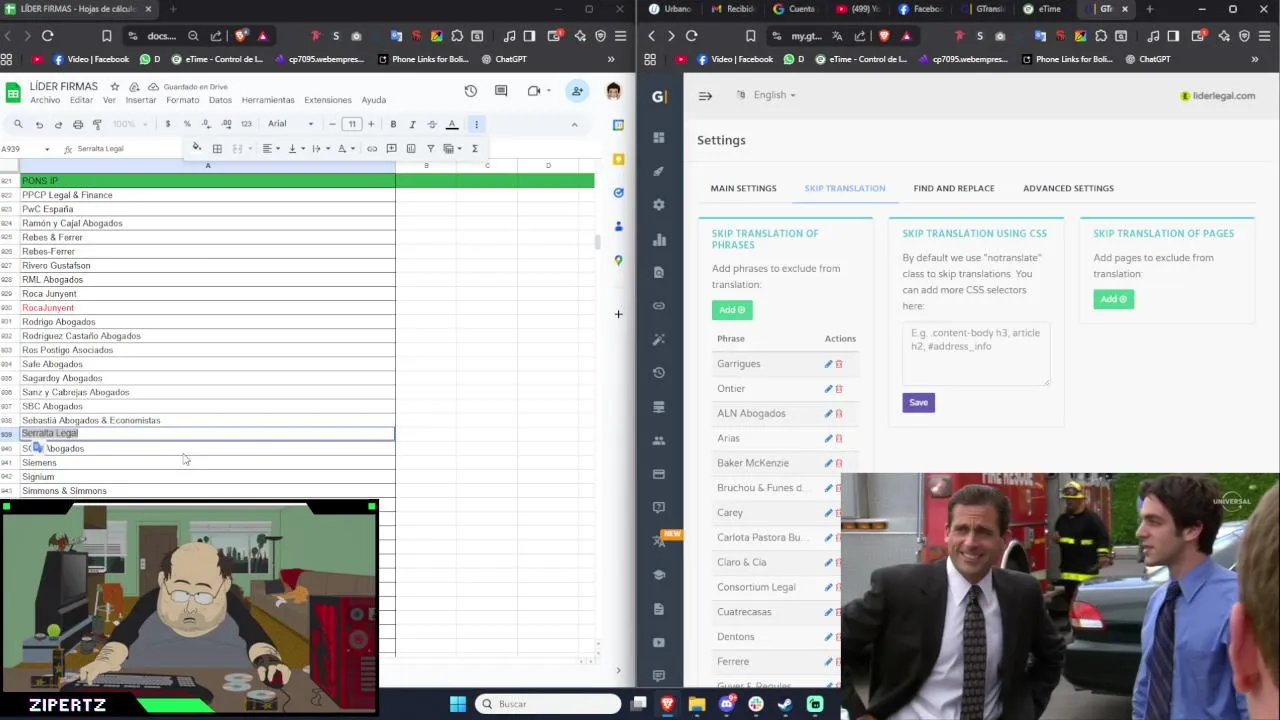Save the CSS selectors

[x=918, y=402]
